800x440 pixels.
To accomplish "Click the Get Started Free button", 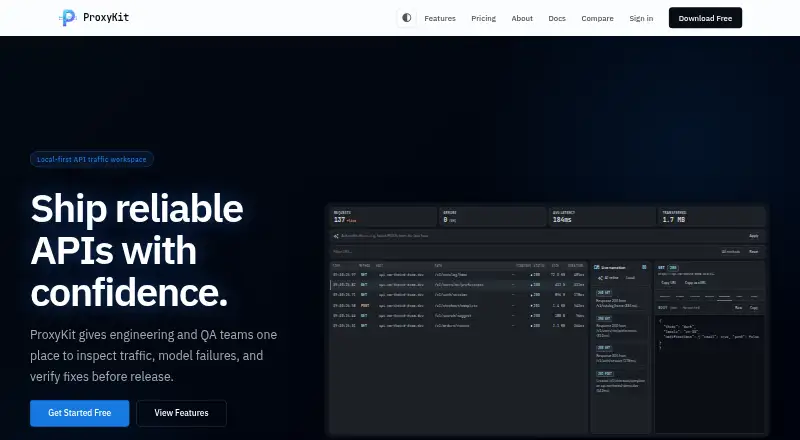I will point(80,413).
